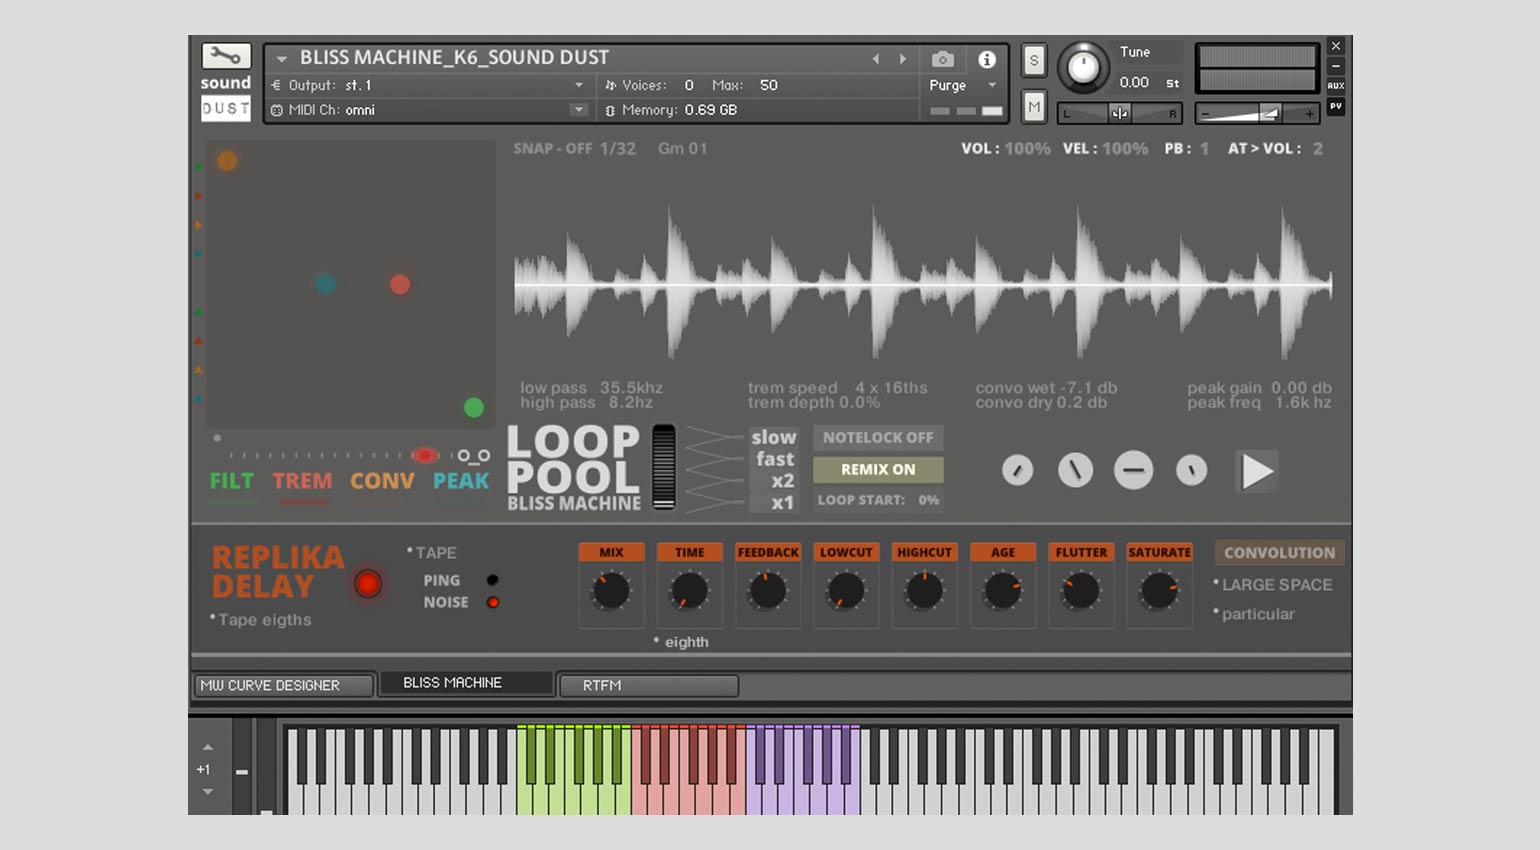Toggle REMIX ON
This screenshot has width=1540, height=850.
878,469
